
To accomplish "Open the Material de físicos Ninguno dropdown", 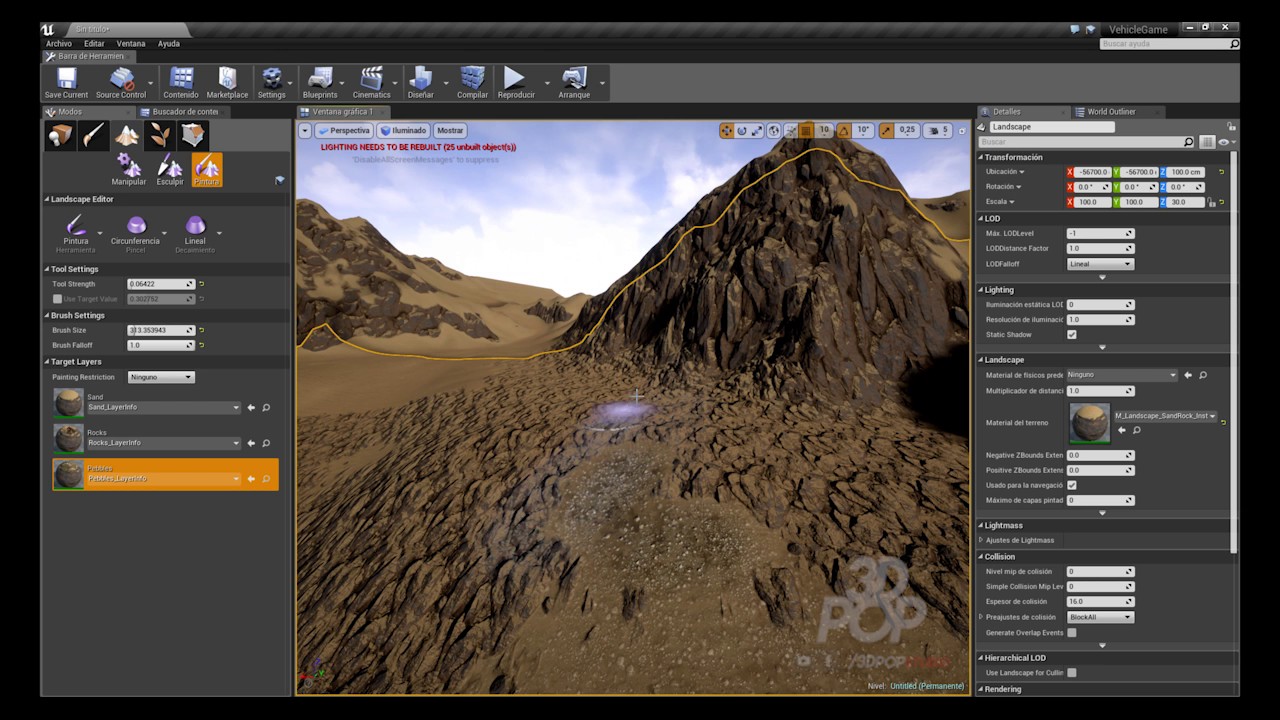I will tap(1122, 375).
